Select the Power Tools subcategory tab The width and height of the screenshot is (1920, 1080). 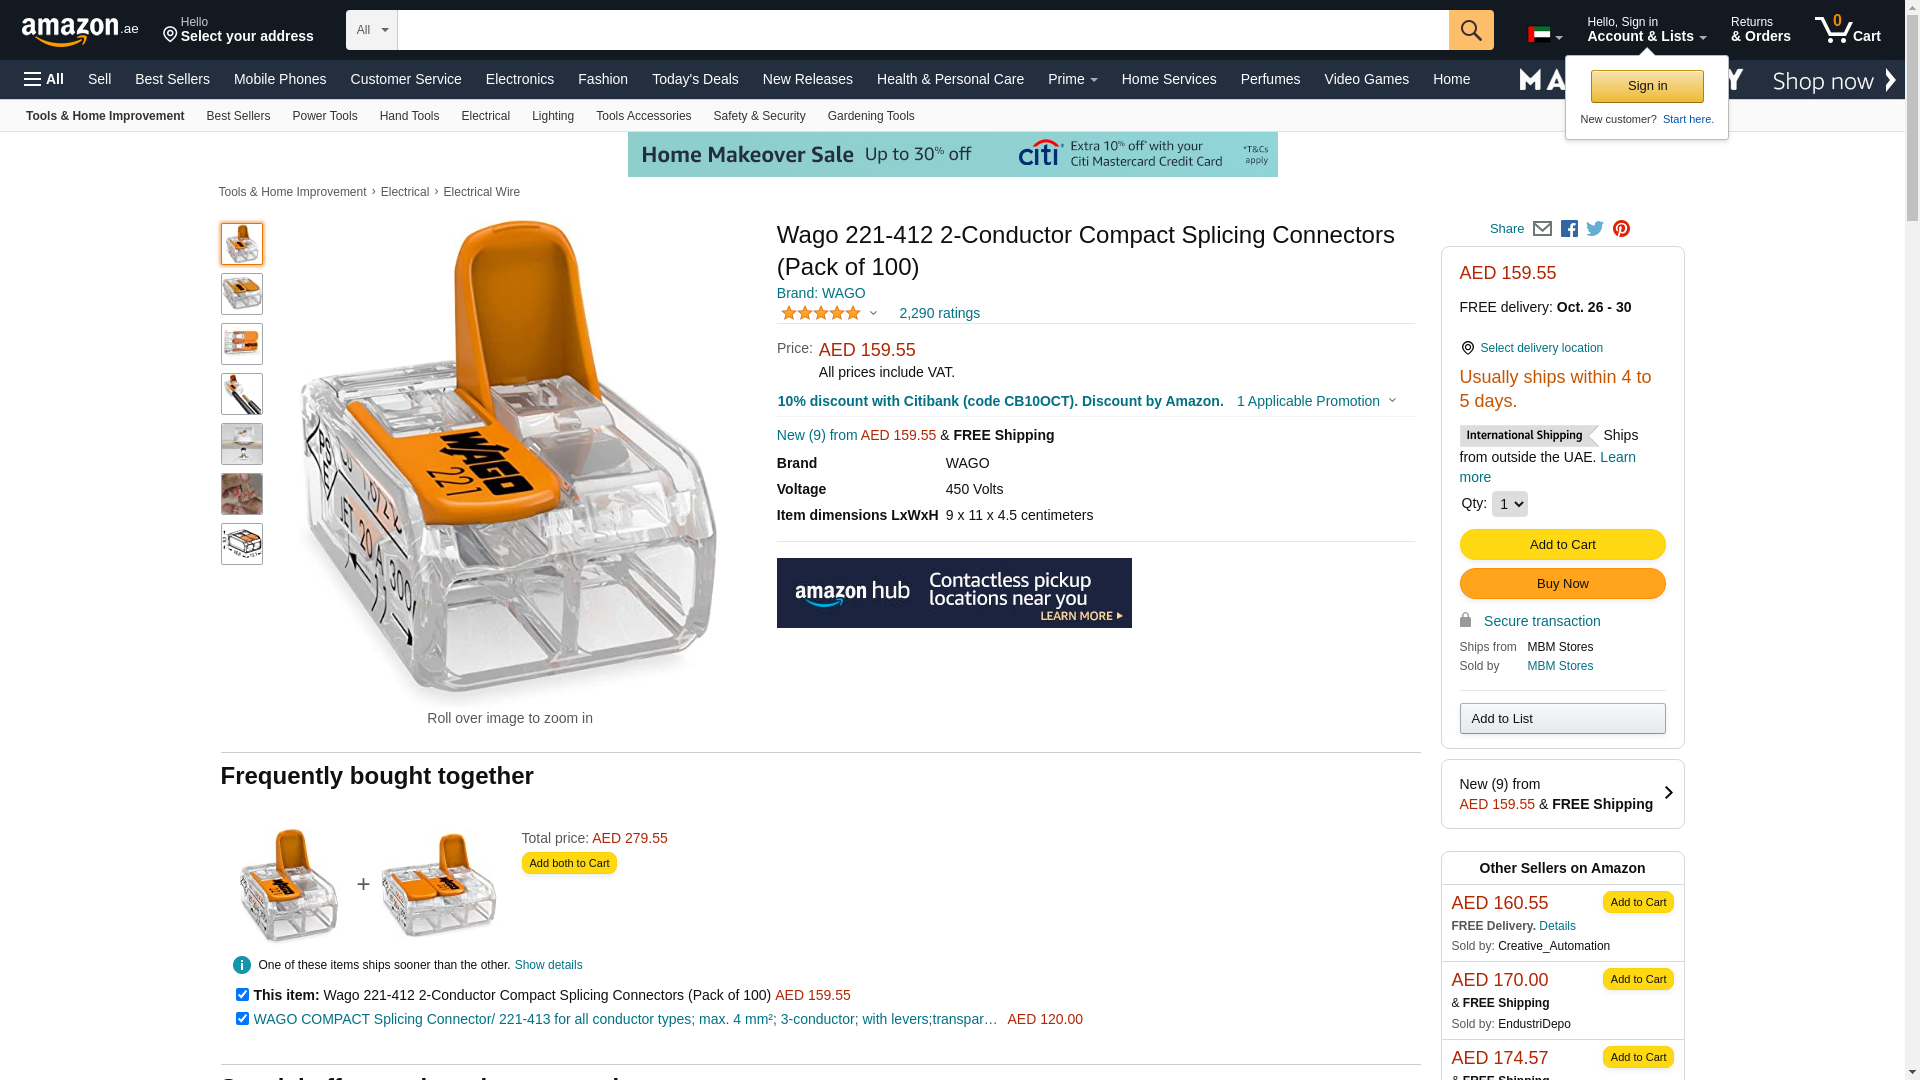click(324, 116)
